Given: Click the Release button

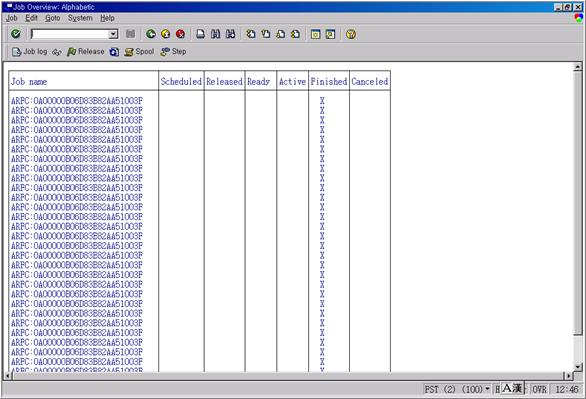Looking at the screenshot, I should 86,52.
